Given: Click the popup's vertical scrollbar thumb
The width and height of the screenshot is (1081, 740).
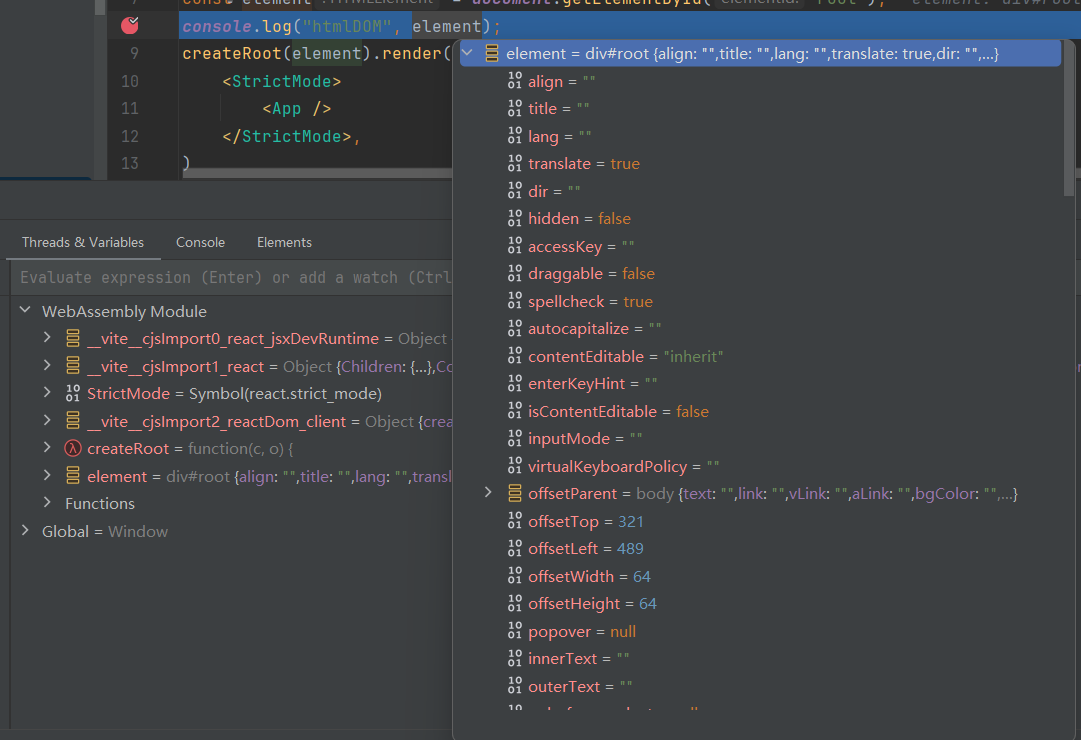Looking at the screenshot, I should coord(1069,117).
